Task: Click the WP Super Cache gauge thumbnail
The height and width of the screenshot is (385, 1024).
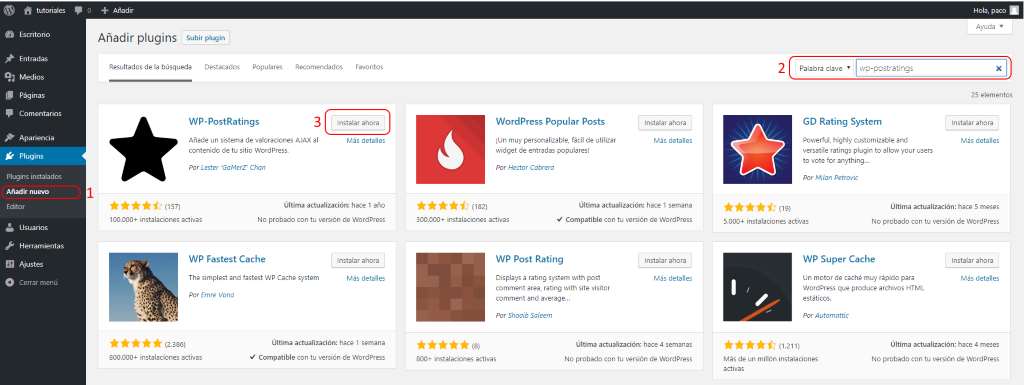Action: tap(758, 287)
